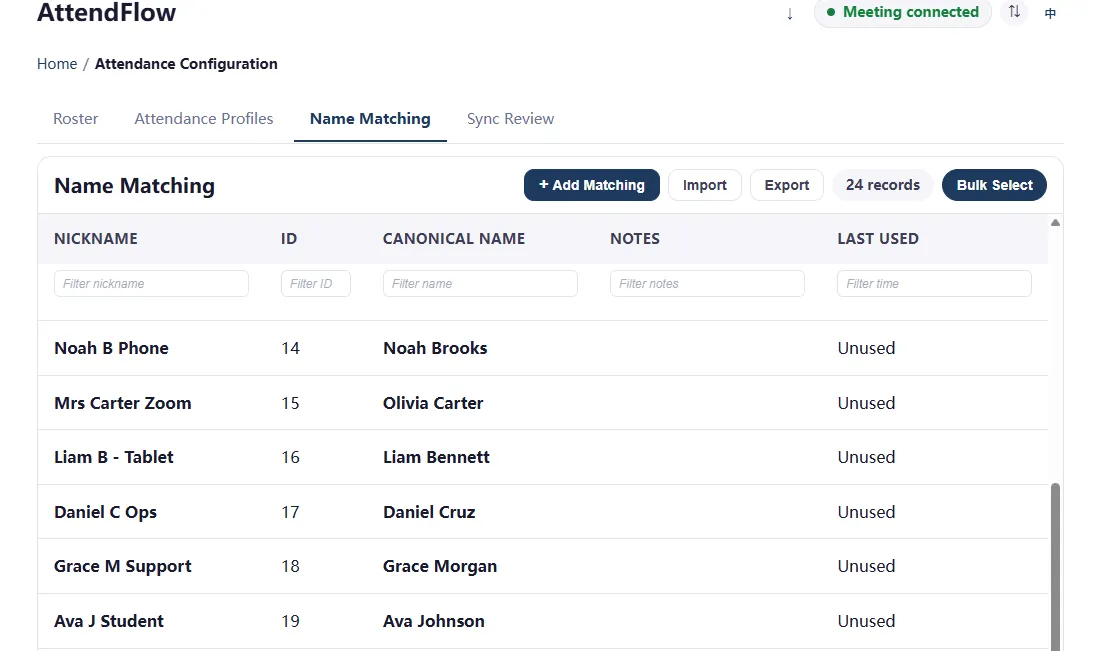This screenshot has width=1097, height=651.
Task: Click Unused in Daniel C Ops row
Action: point(866,512)
